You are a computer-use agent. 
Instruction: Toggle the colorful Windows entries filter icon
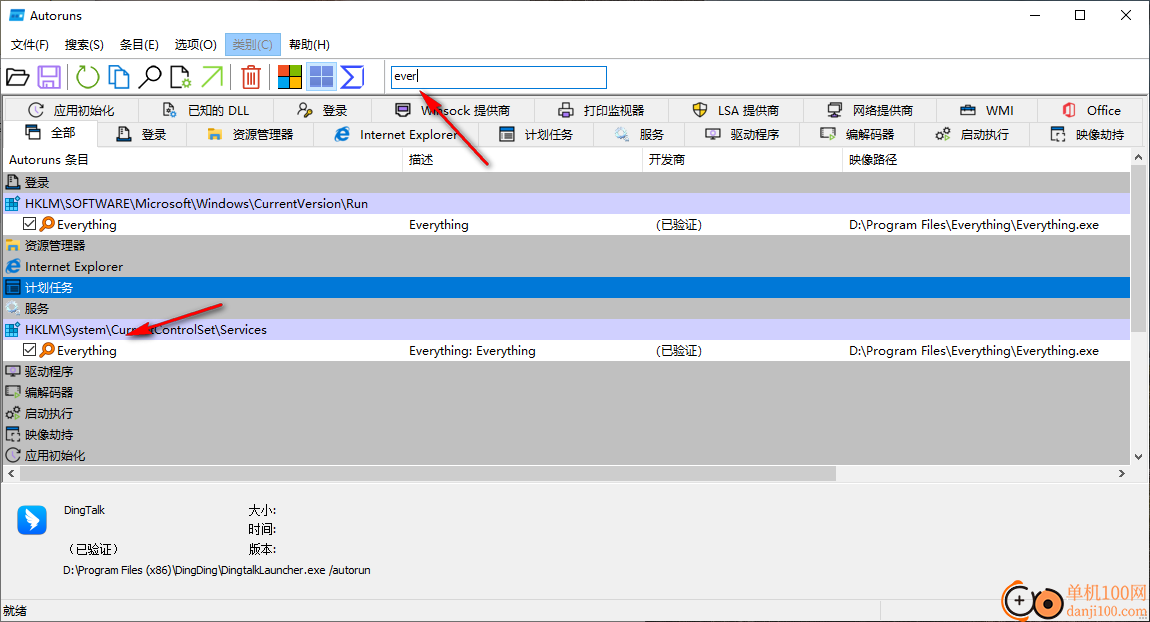coord(290,77)
